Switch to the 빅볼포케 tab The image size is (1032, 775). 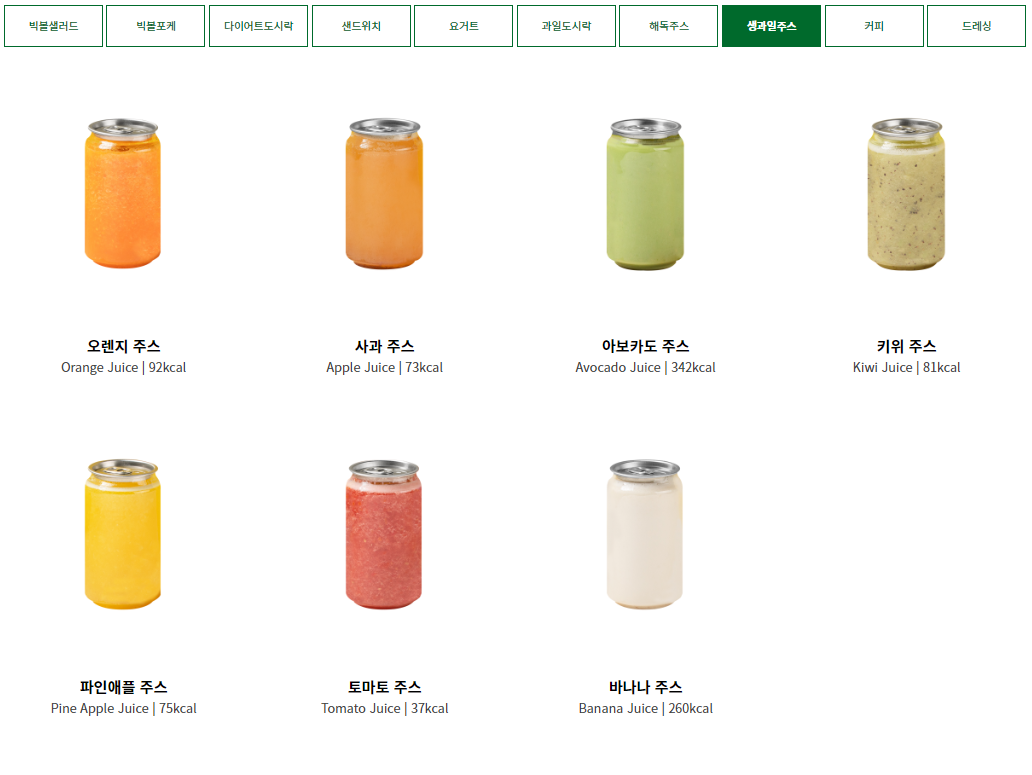pos(155,26)
